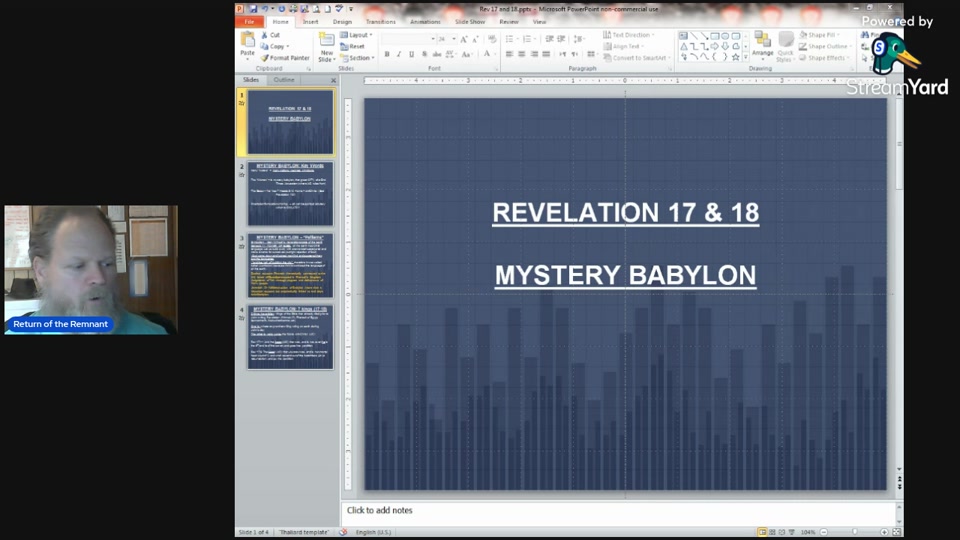Viewport: 960px width, 540px height.
Task: Open the Arrange objects tool
Action: [762, 42]
